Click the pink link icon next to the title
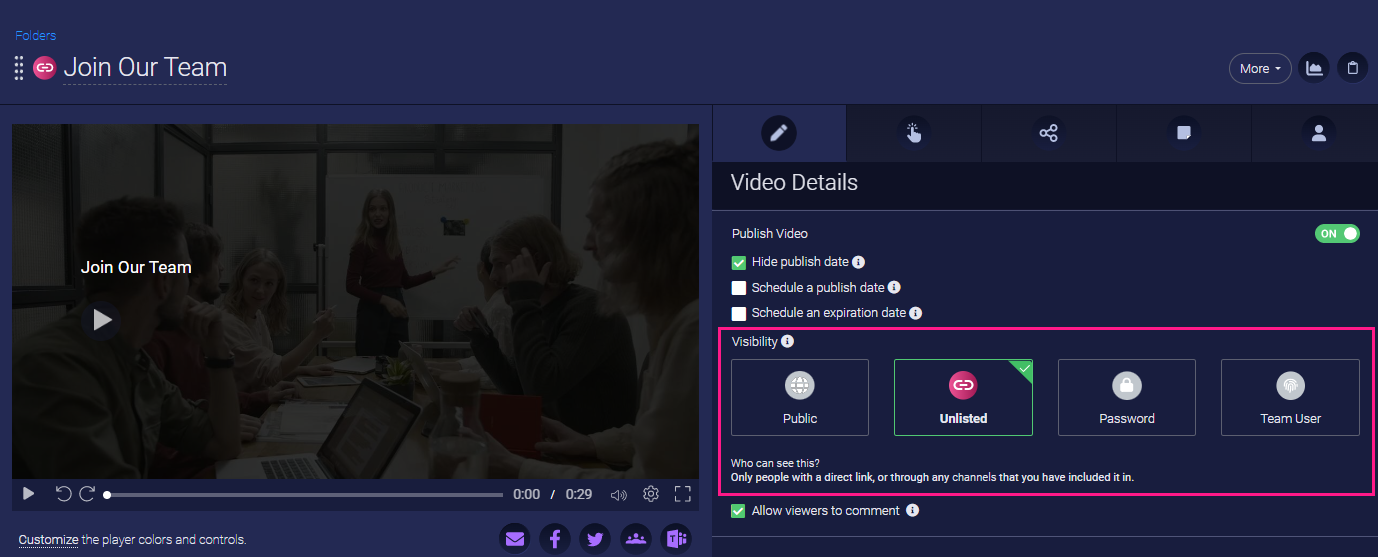The image size is (1378, 557). 44,67
